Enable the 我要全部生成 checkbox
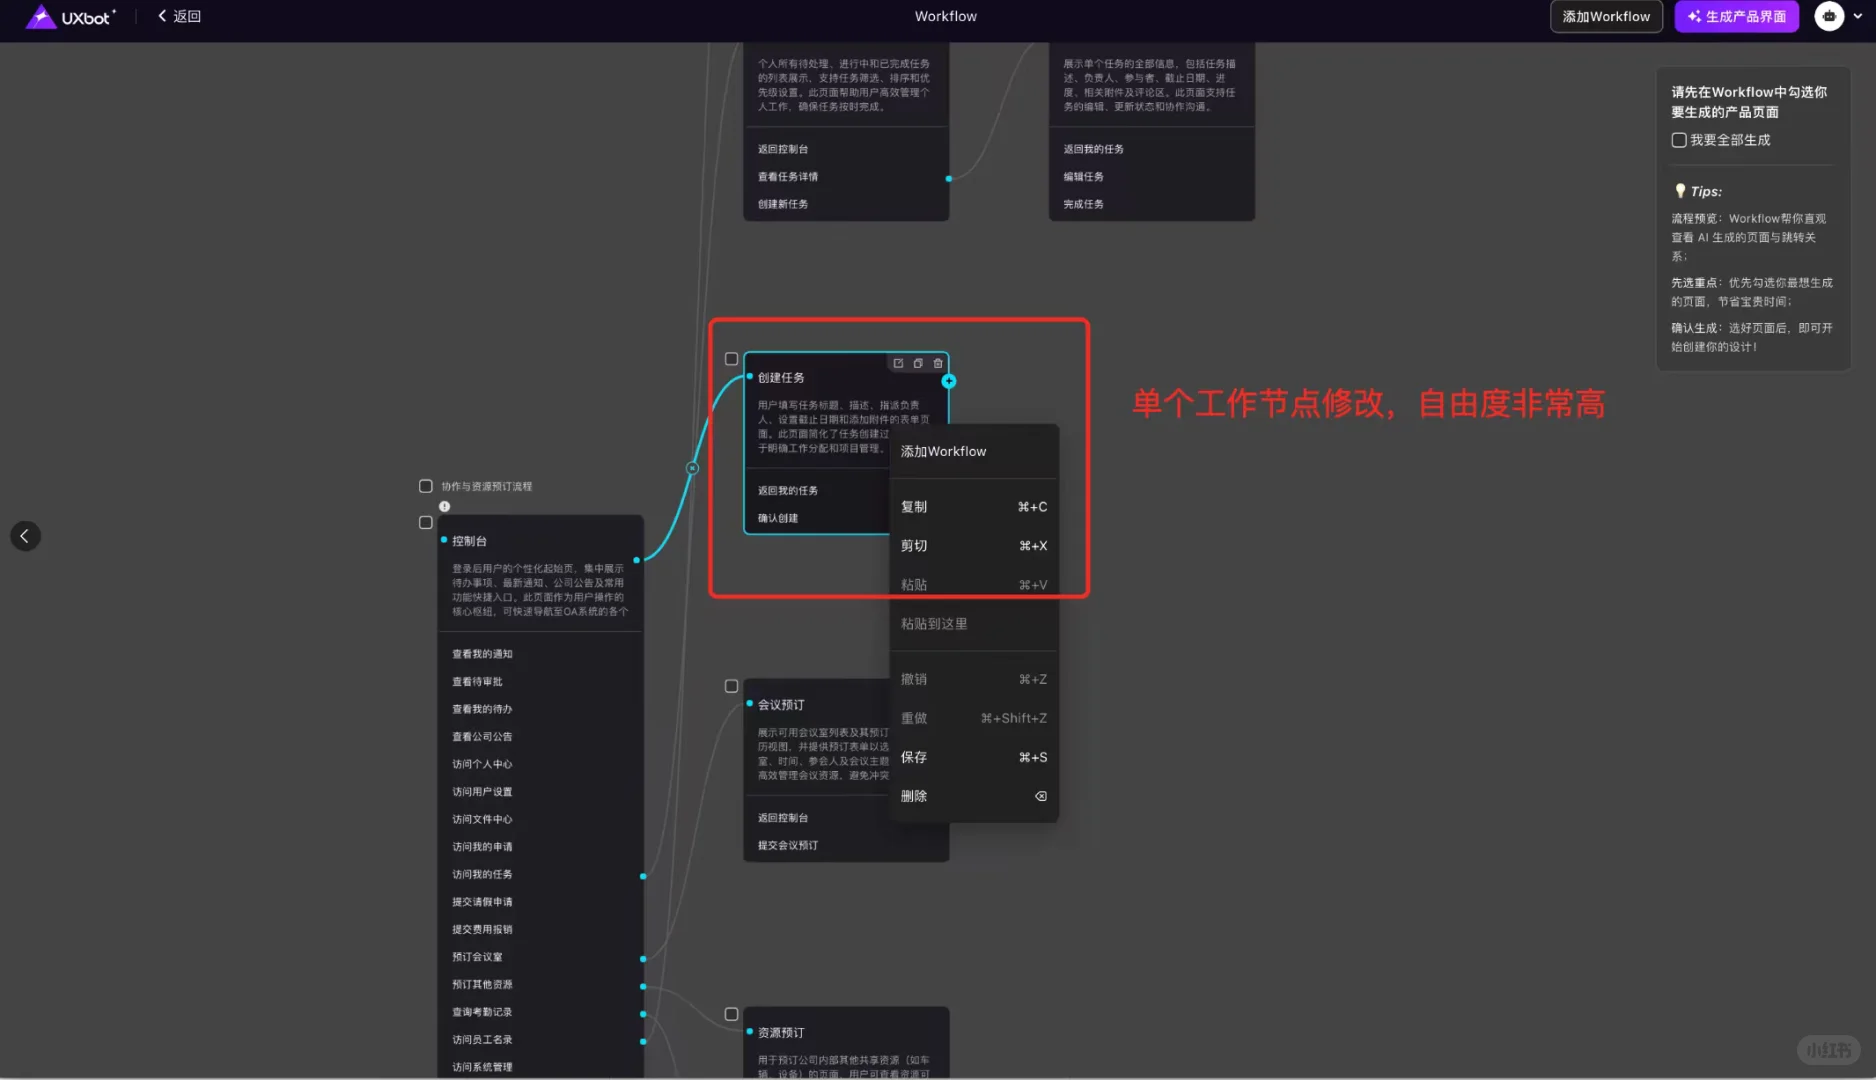The height and width of the screenshot is (1080, 1876). [x=1679, y=140]
